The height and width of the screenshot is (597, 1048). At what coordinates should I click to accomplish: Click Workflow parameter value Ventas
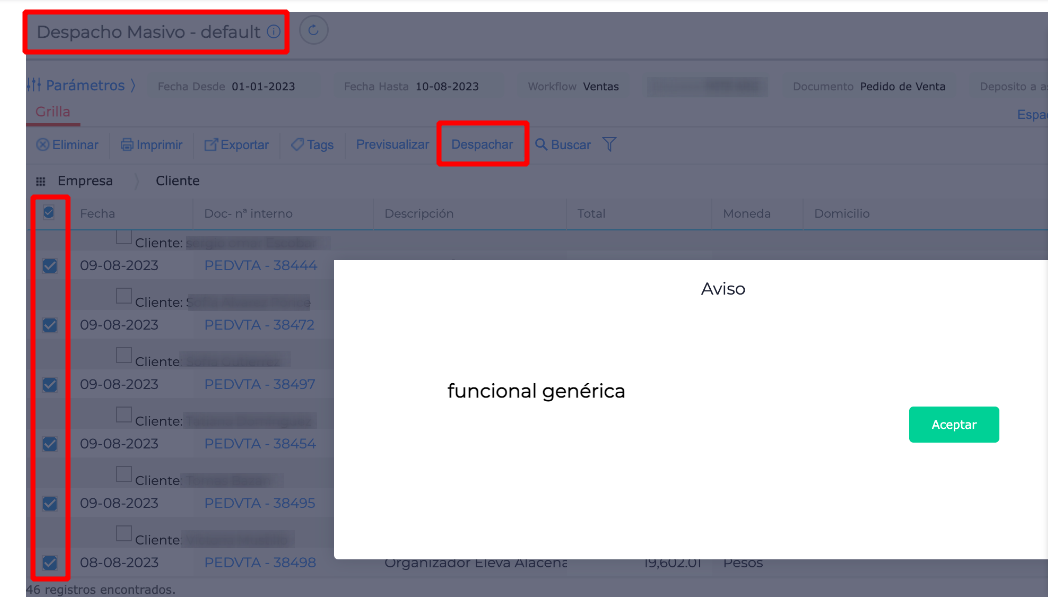tap(601, 86)
